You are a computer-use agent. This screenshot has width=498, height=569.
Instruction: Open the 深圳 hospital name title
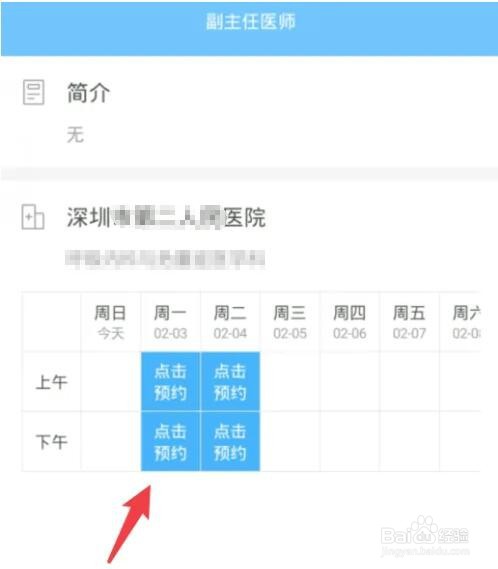pos(166,217)
